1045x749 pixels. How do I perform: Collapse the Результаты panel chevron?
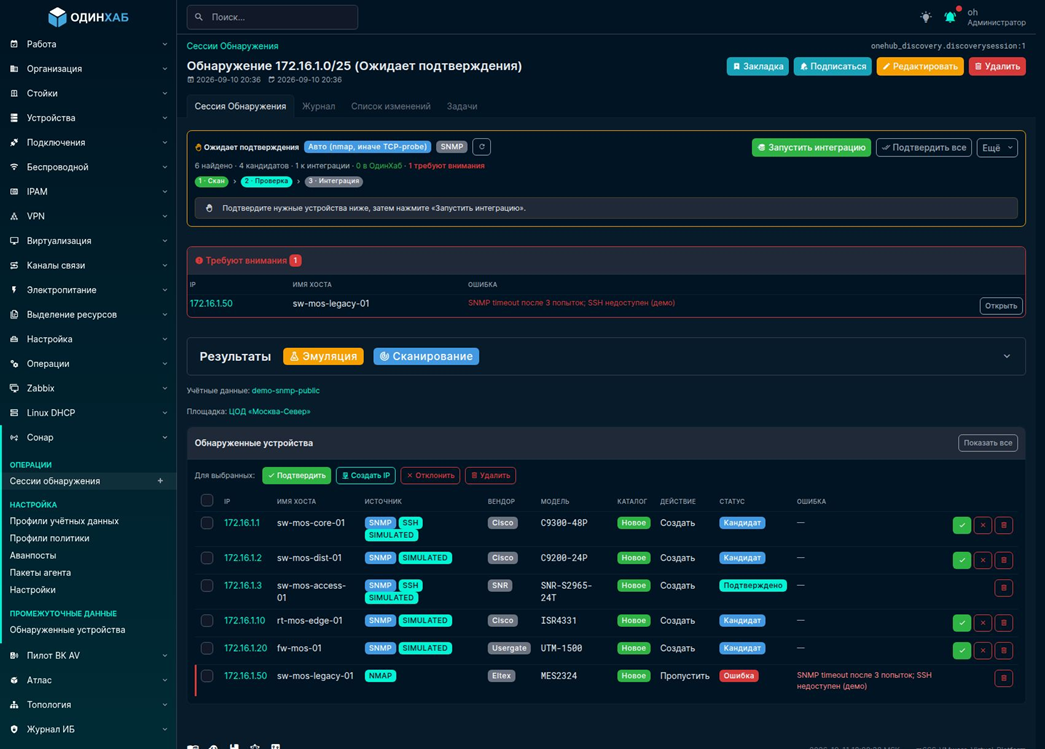(x=1007, y=357)
